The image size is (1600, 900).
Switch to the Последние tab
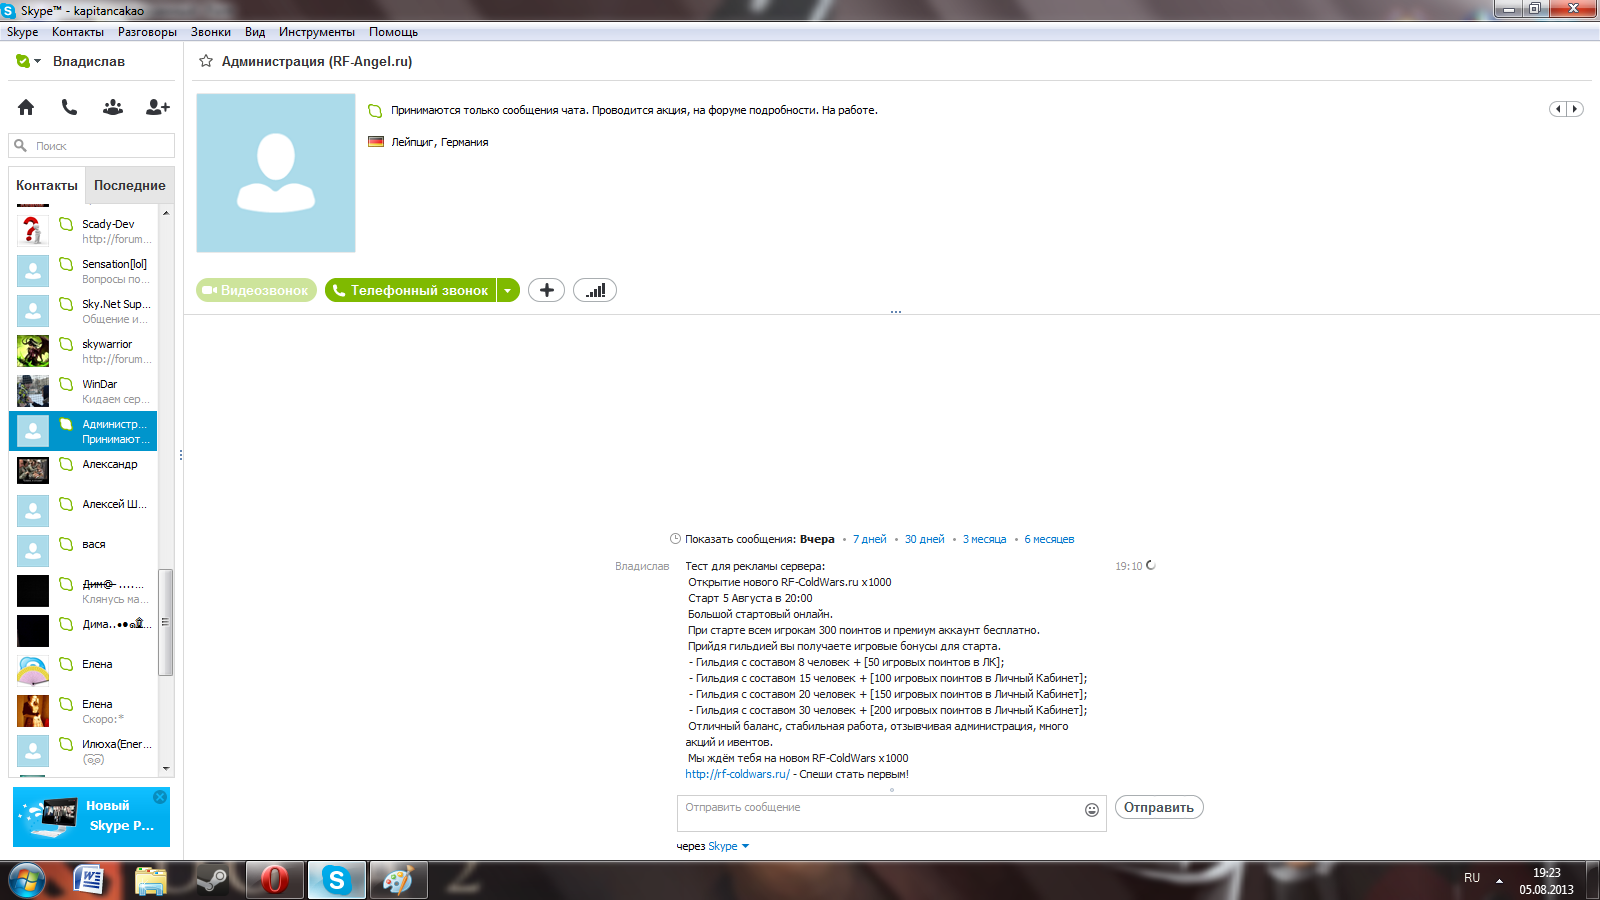[x=130, y=185]
